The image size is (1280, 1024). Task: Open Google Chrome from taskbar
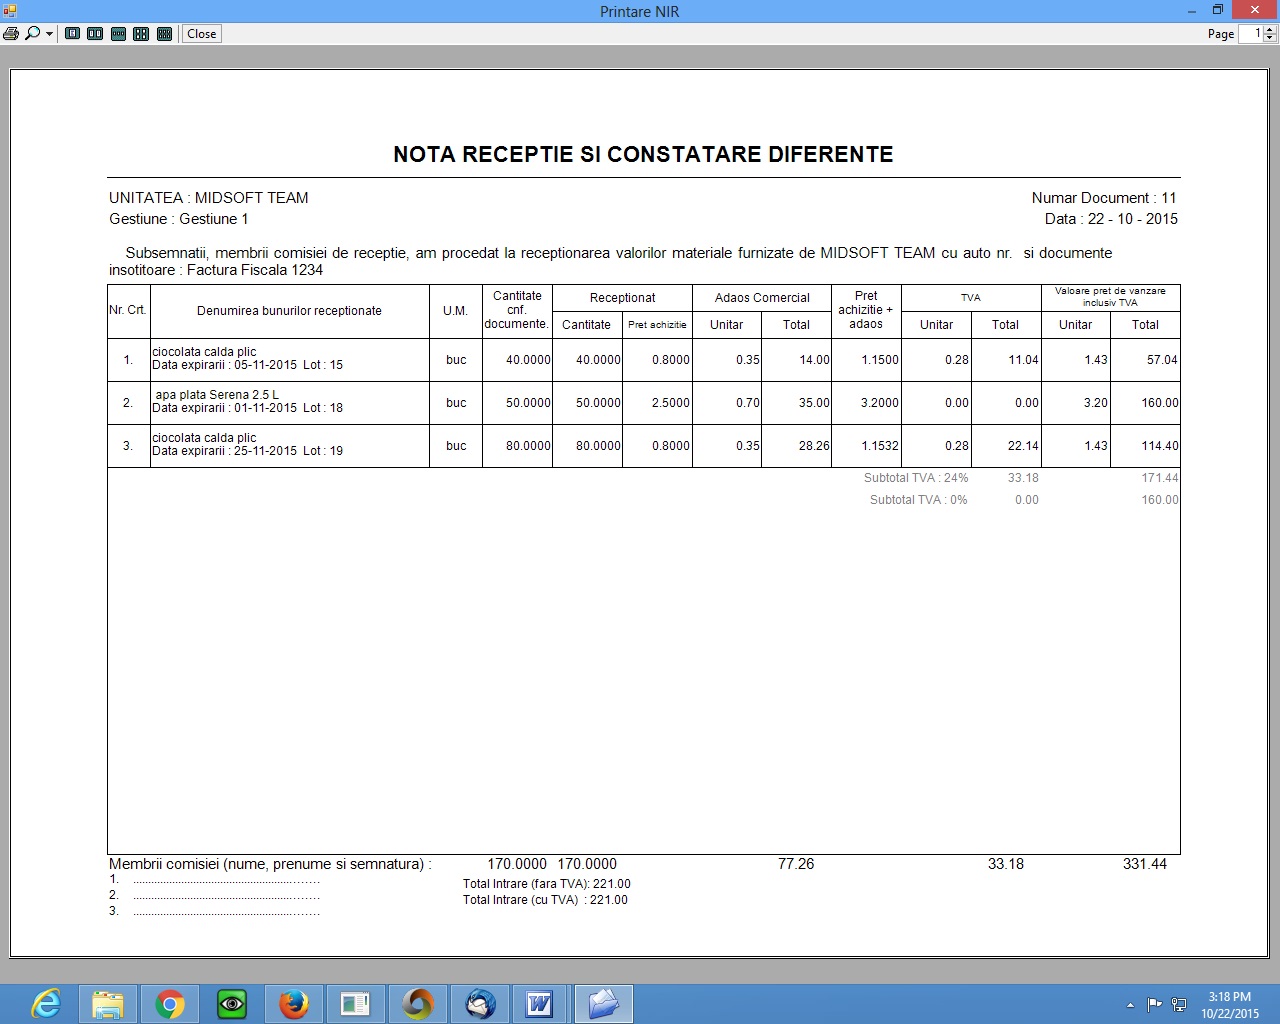tap(170, 1003)
